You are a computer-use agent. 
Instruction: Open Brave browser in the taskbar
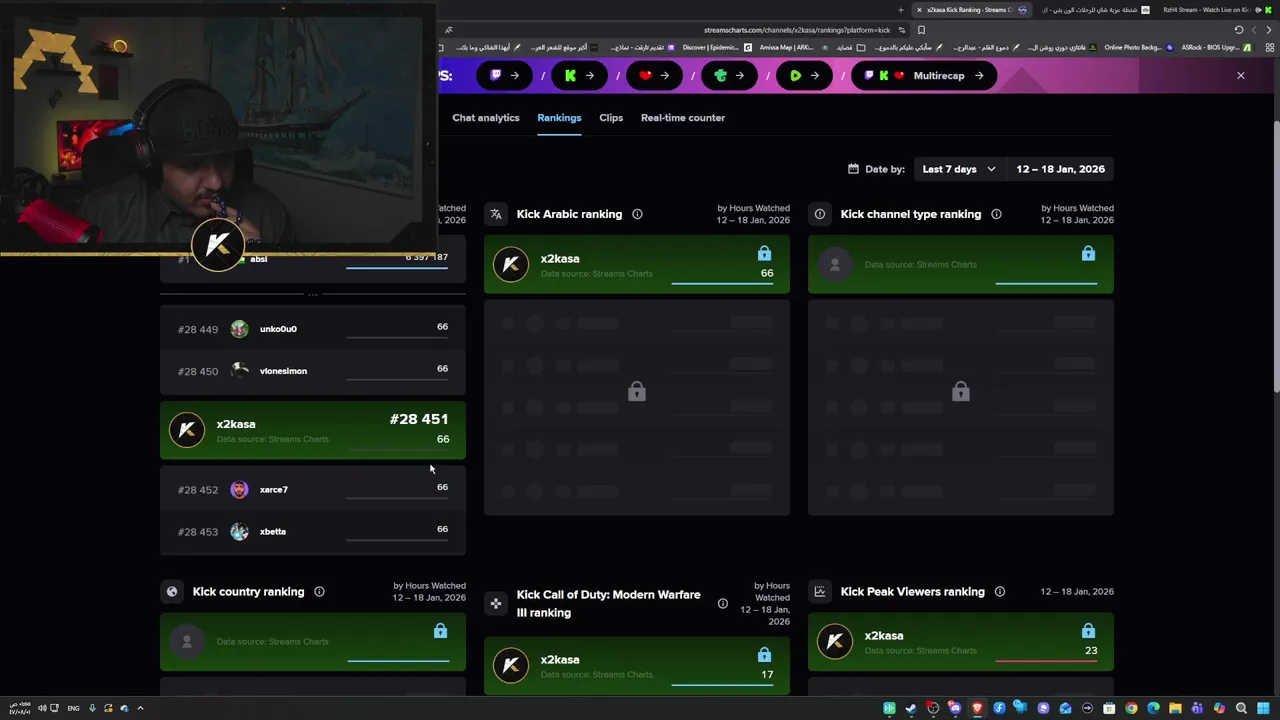(x=977, y=708)
